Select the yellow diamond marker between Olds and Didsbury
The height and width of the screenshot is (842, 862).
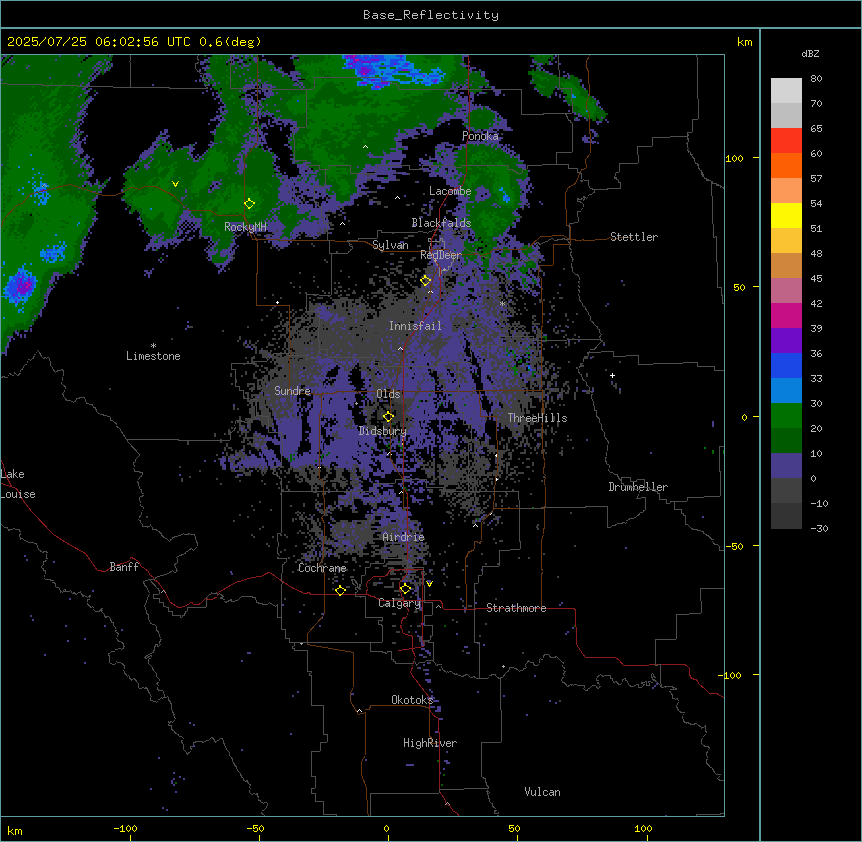coord(389,417)
